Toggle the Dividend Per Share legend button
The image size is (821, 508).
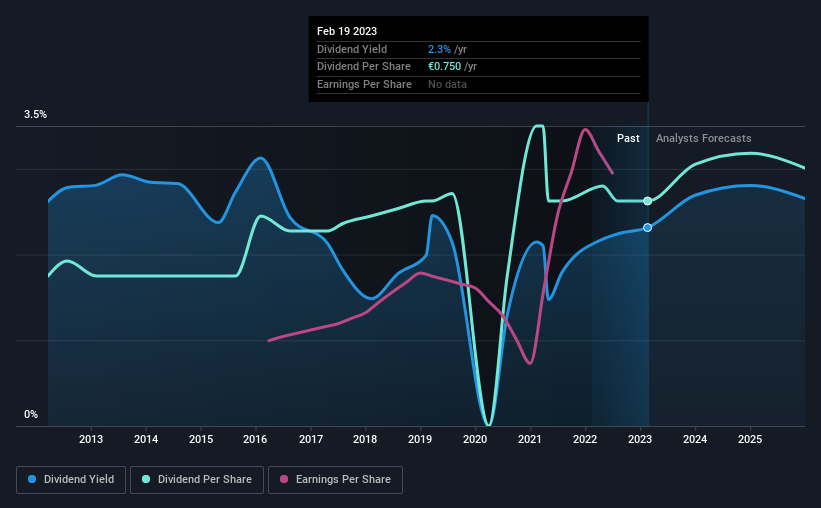[197, 480]
